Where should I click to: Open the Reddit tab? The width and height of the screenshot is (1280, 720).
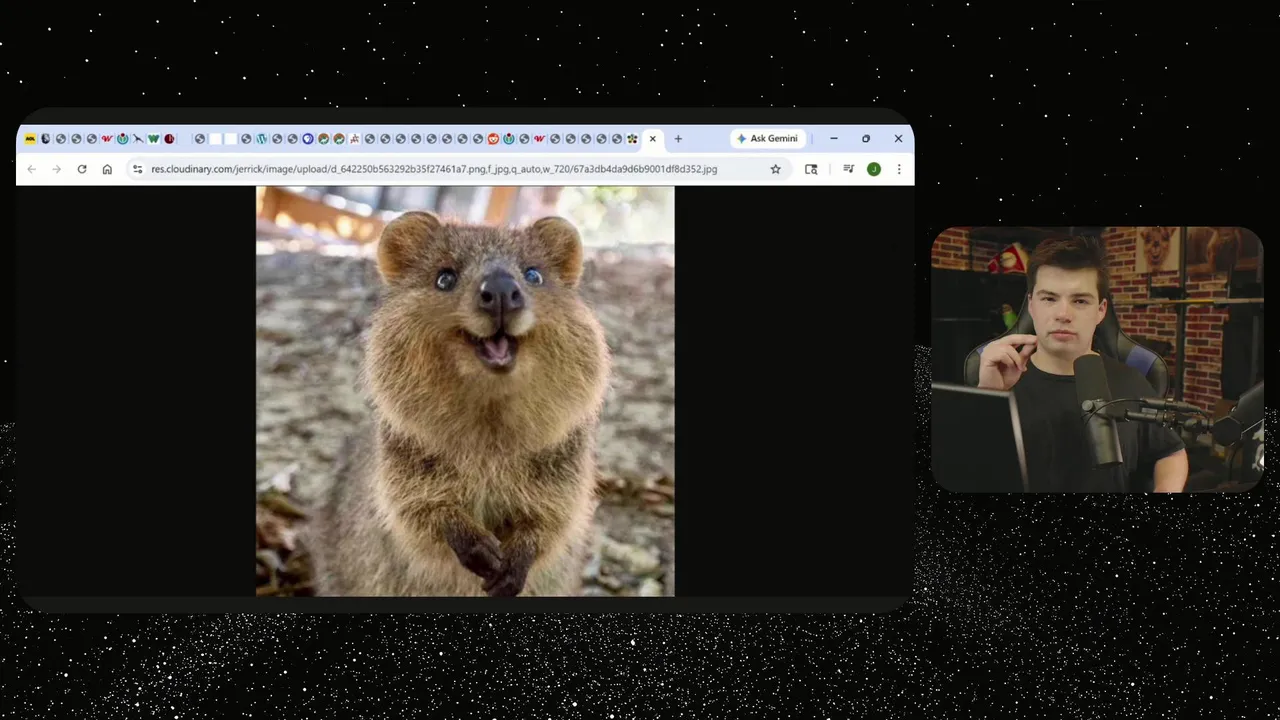point(493,139)
